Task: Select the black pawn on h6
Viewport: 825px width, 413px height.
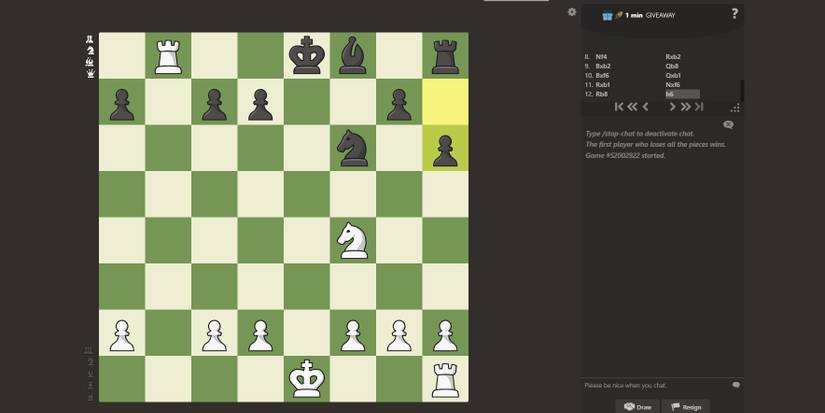Action: (446, 150)
